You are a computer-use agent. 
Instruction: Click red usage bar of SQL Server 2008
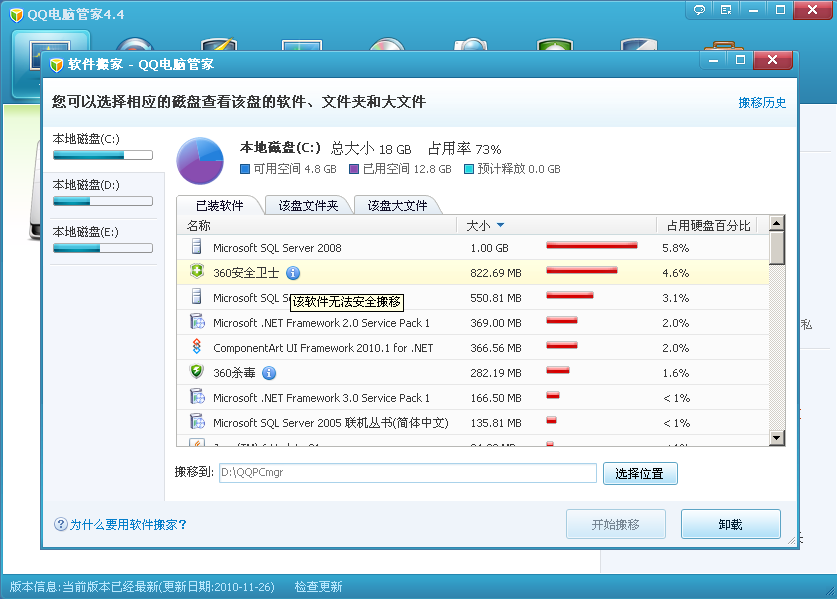tap(592, 246)
